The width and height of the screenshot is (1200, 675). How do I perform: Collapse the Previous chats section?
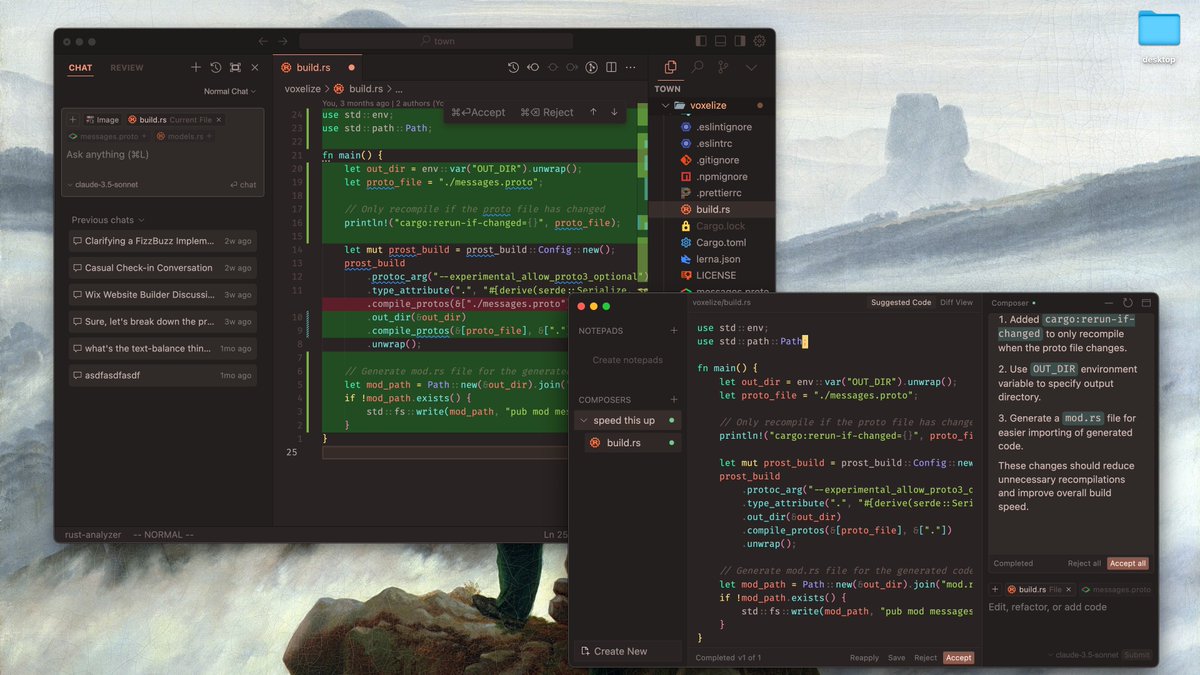[x=108, y=220]
